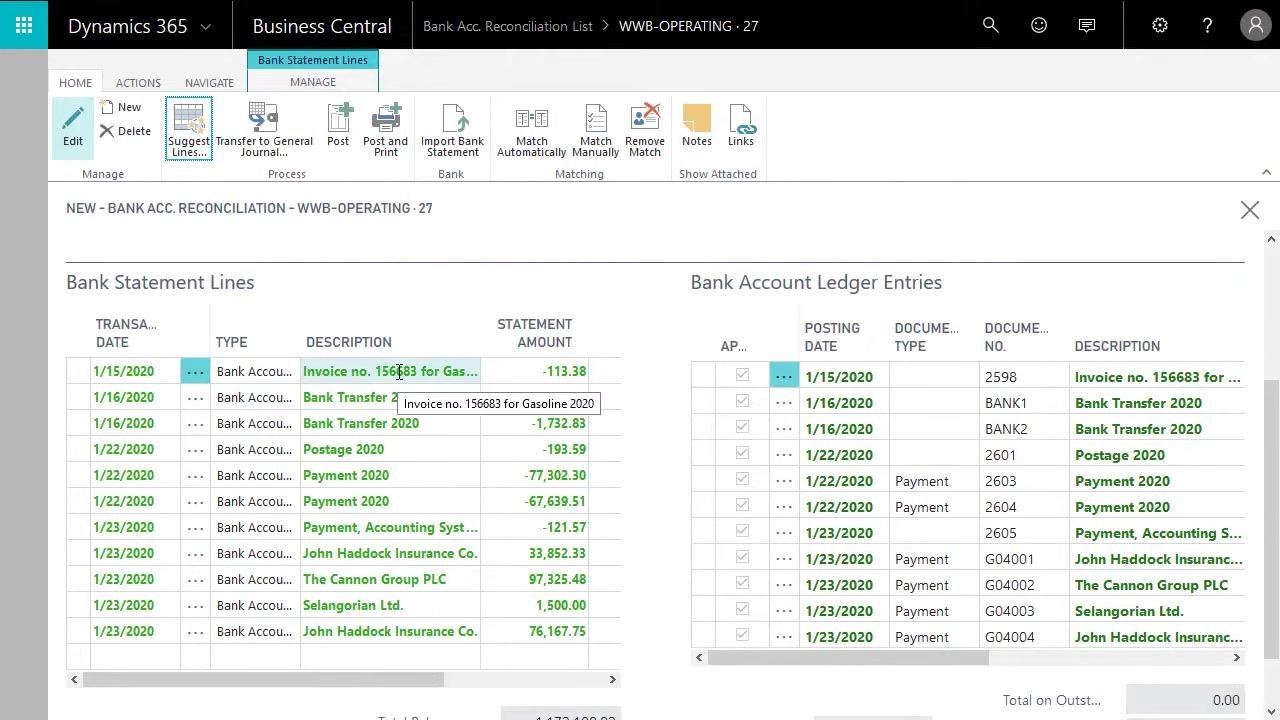
Task: Switch to the HOME ribbon tab
Action: [75, 83]
